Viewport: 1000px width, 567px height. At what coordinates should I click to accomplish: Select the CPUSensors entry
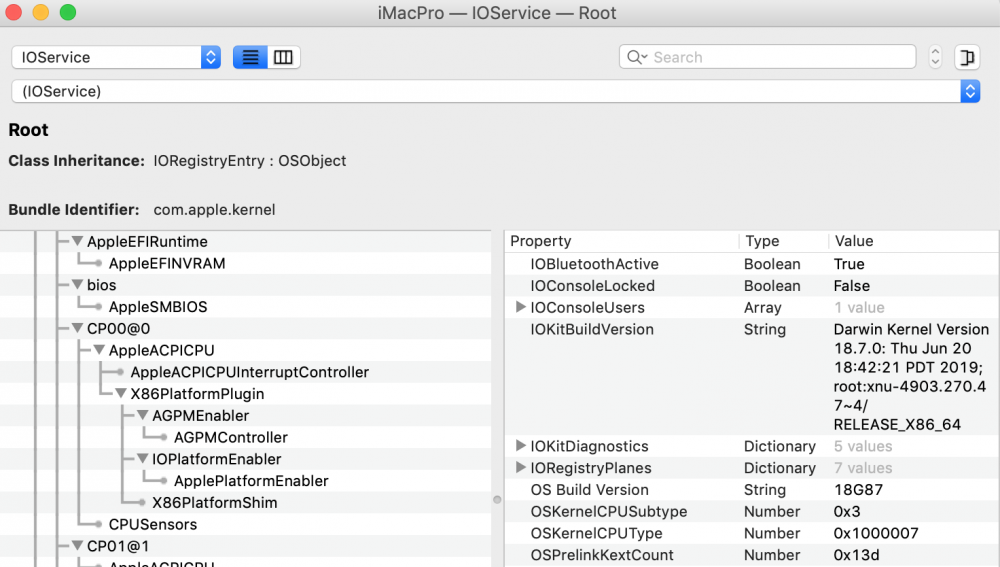152,524
